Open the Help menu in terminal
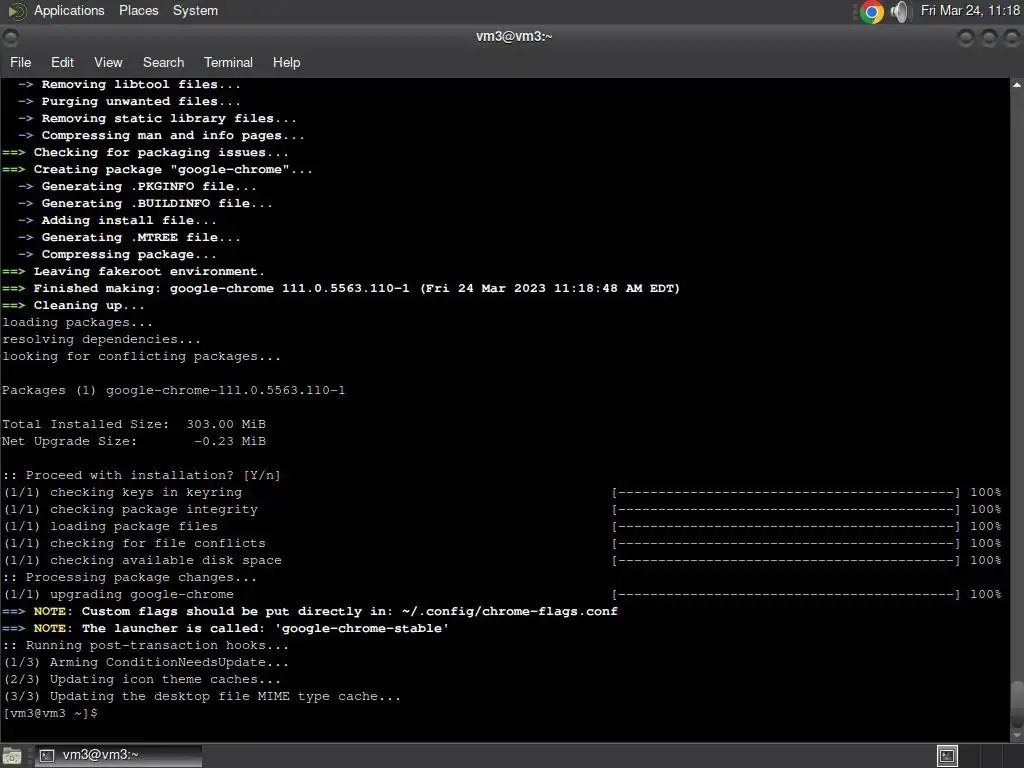 click(286, 63)
